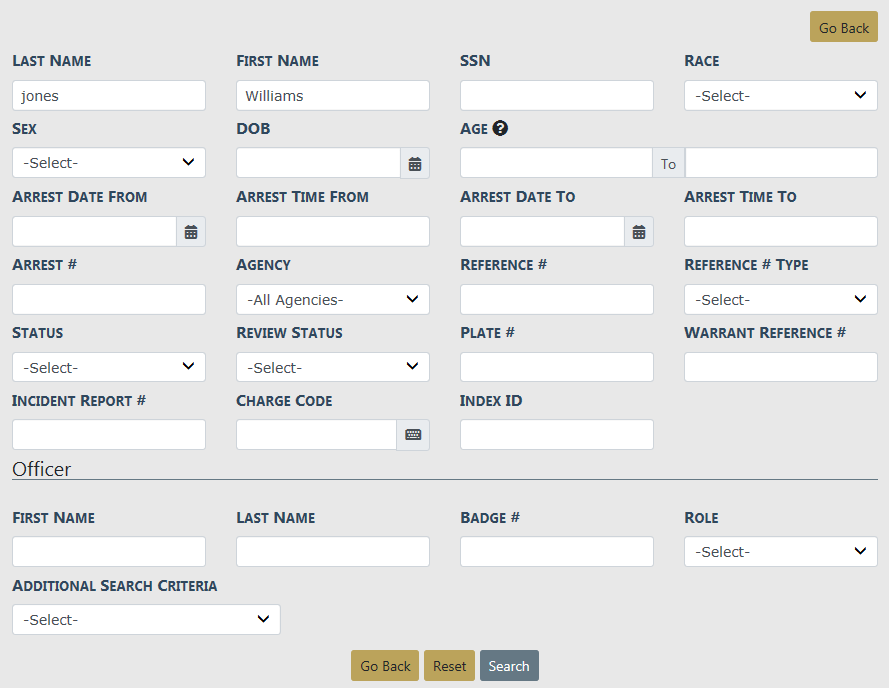Expand the Race dropdown
This screenshot has width=889, height=688.
click(x=780, y=96)
